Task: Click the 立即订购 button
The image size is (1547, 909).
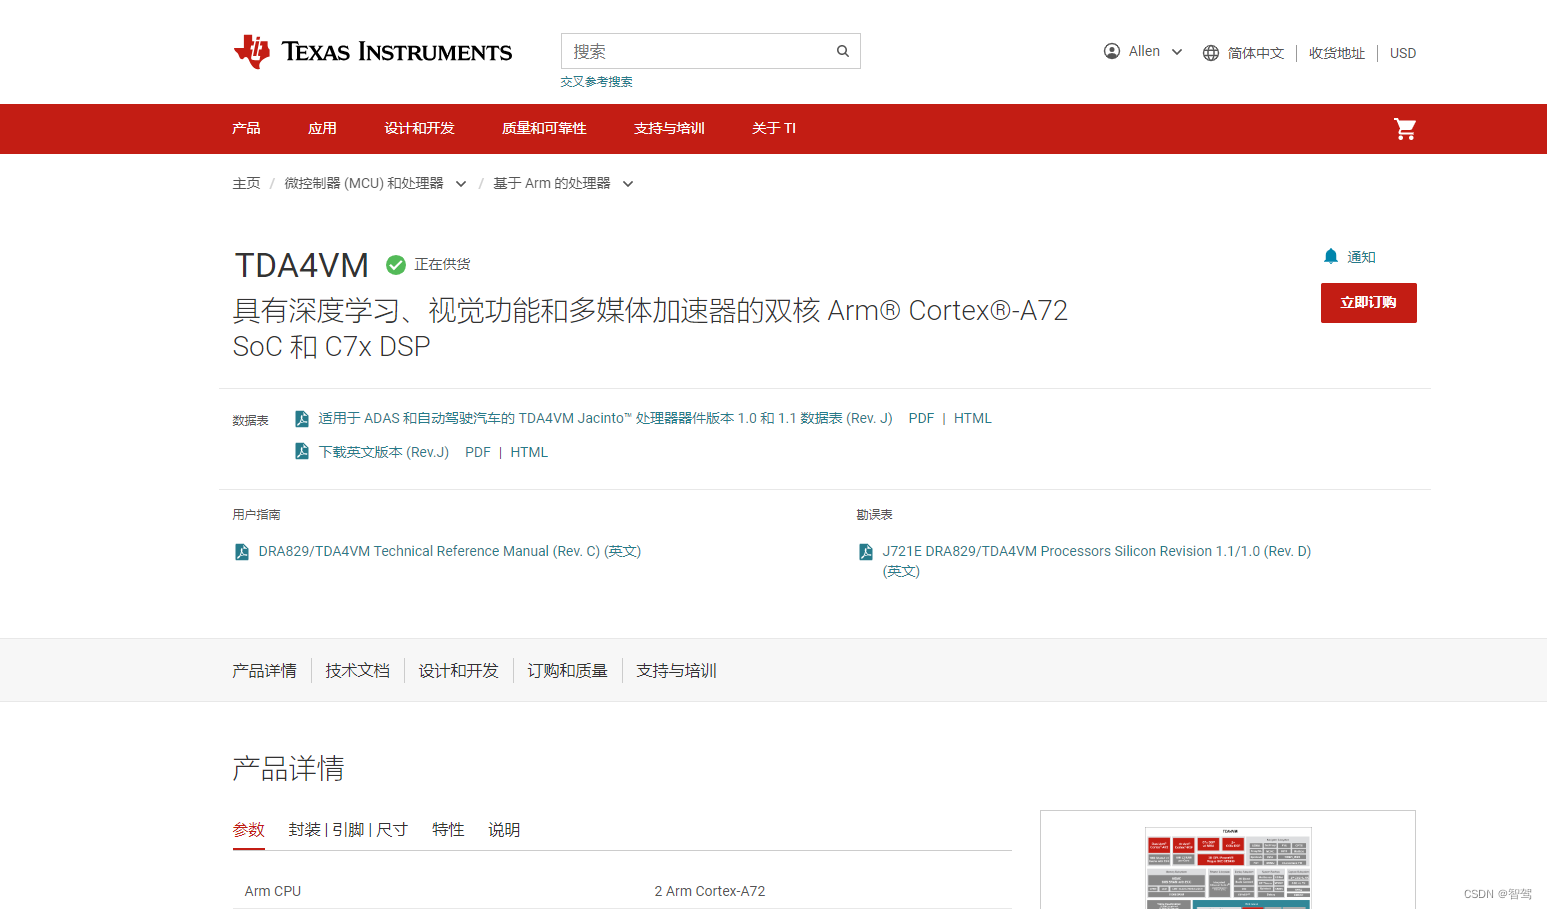Action: (x=1369, y=303)
